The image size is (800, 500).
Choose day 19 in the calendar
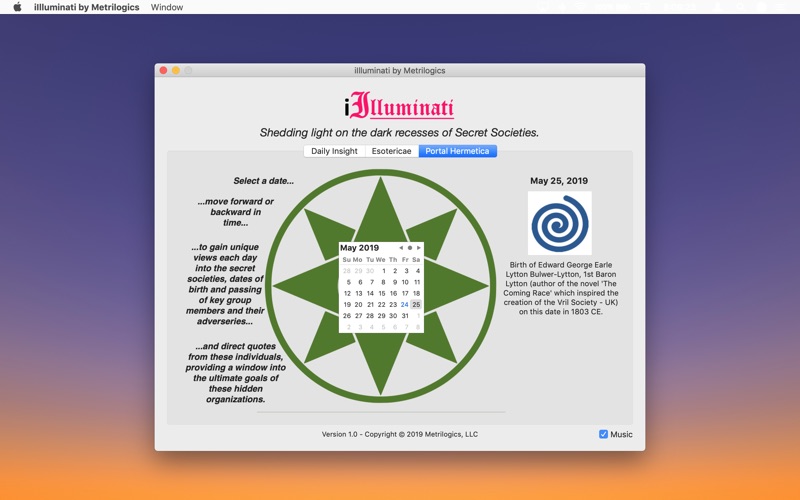(x=347, y=305)
